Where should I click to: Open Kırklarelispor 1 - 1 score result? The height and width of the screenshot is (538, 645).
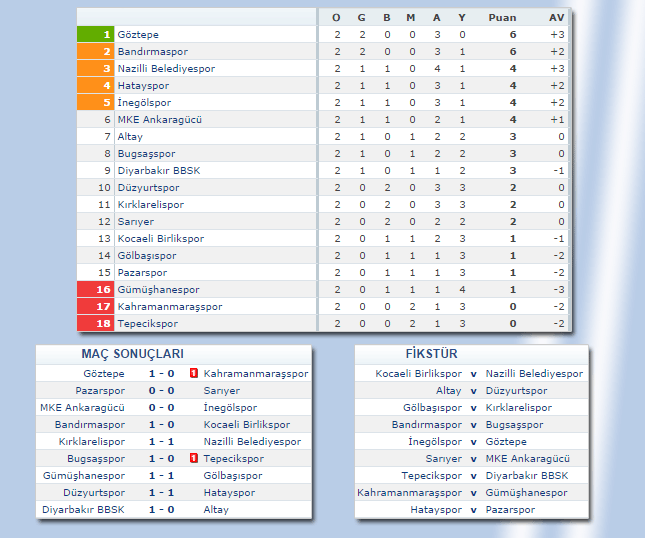click(162, 441)
